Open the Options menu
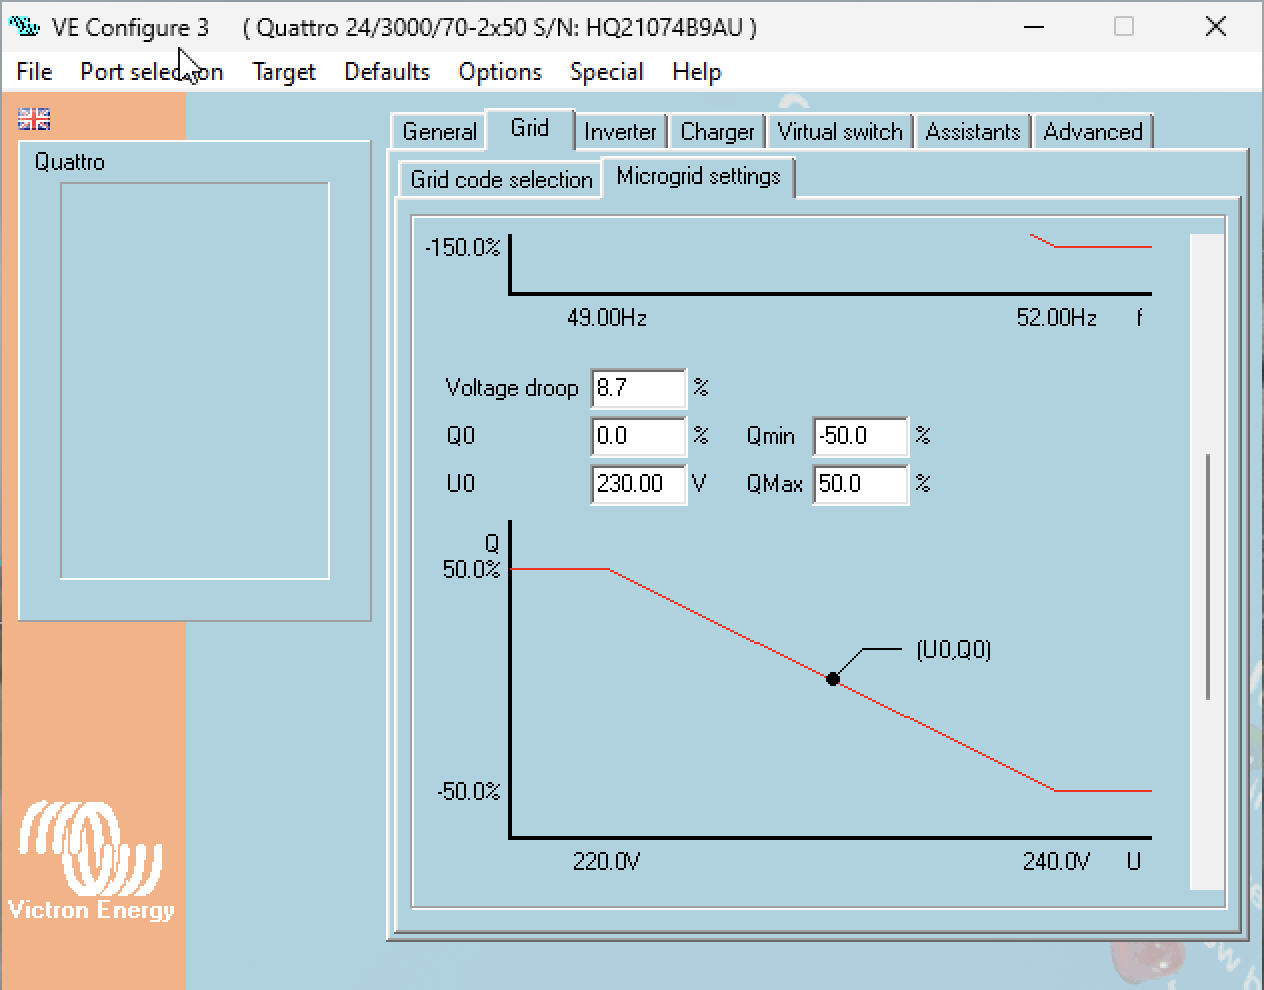The height and width of the screenshot is (990, 1264). pyautogui.click(x=500, y=72)
